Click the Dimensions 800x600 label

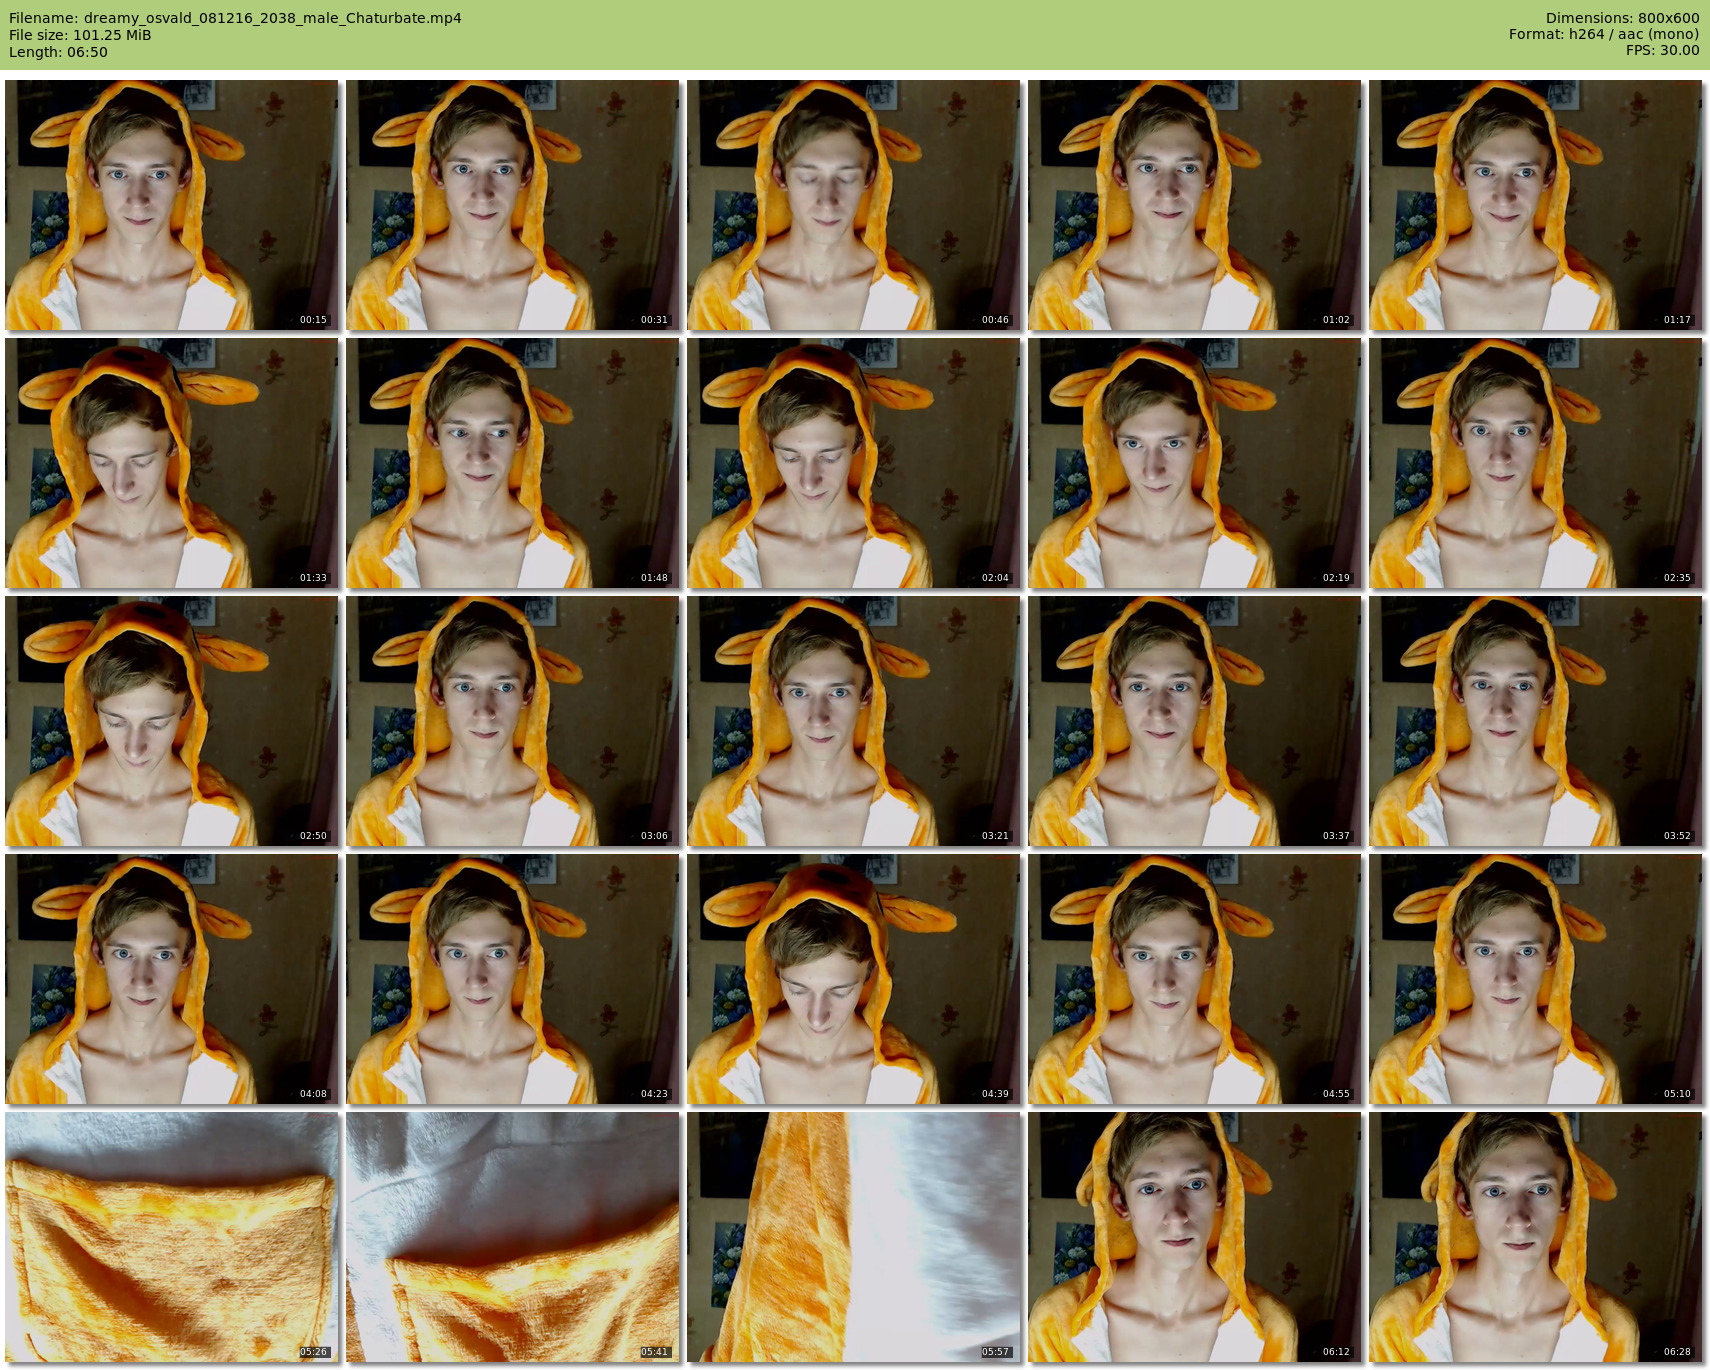pyautogui.click(x=1622, y=18)
